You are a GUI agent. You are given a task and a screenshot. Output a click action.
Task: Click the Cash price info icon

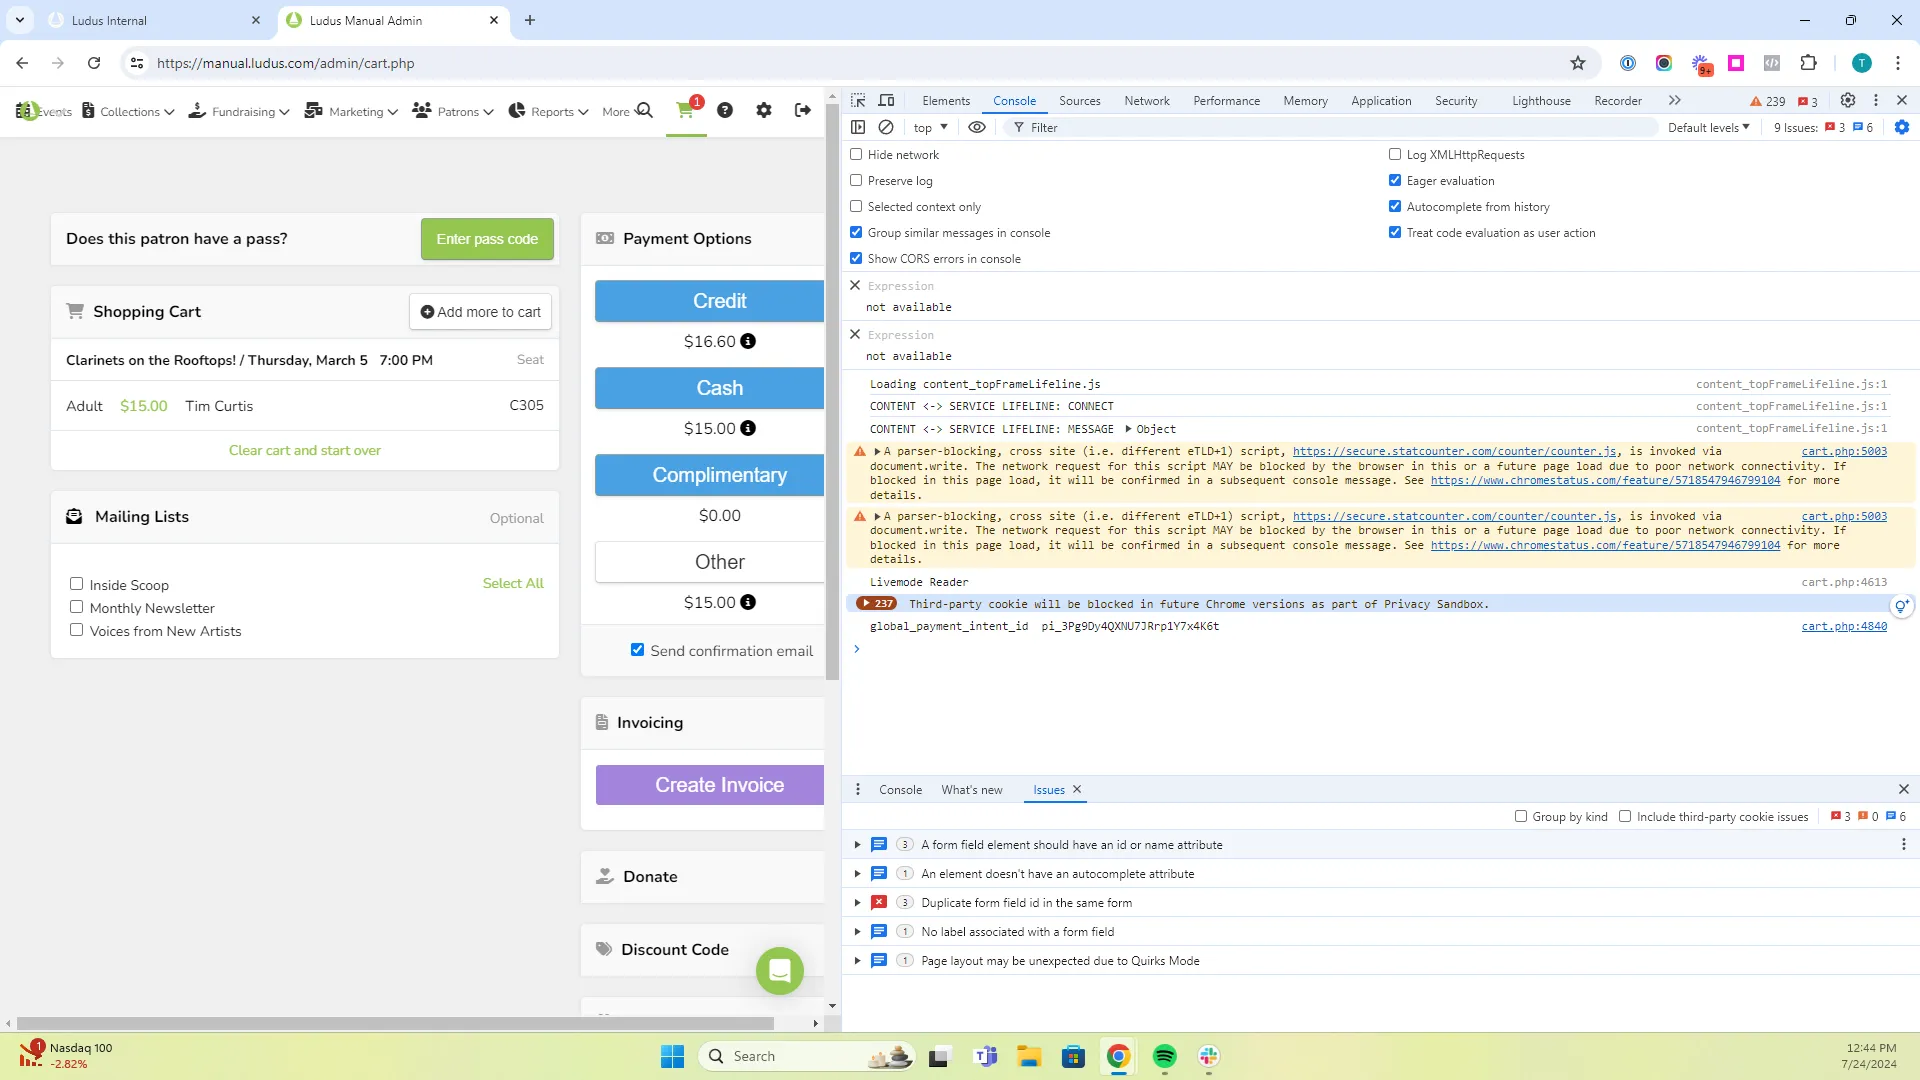coord(748,428)
